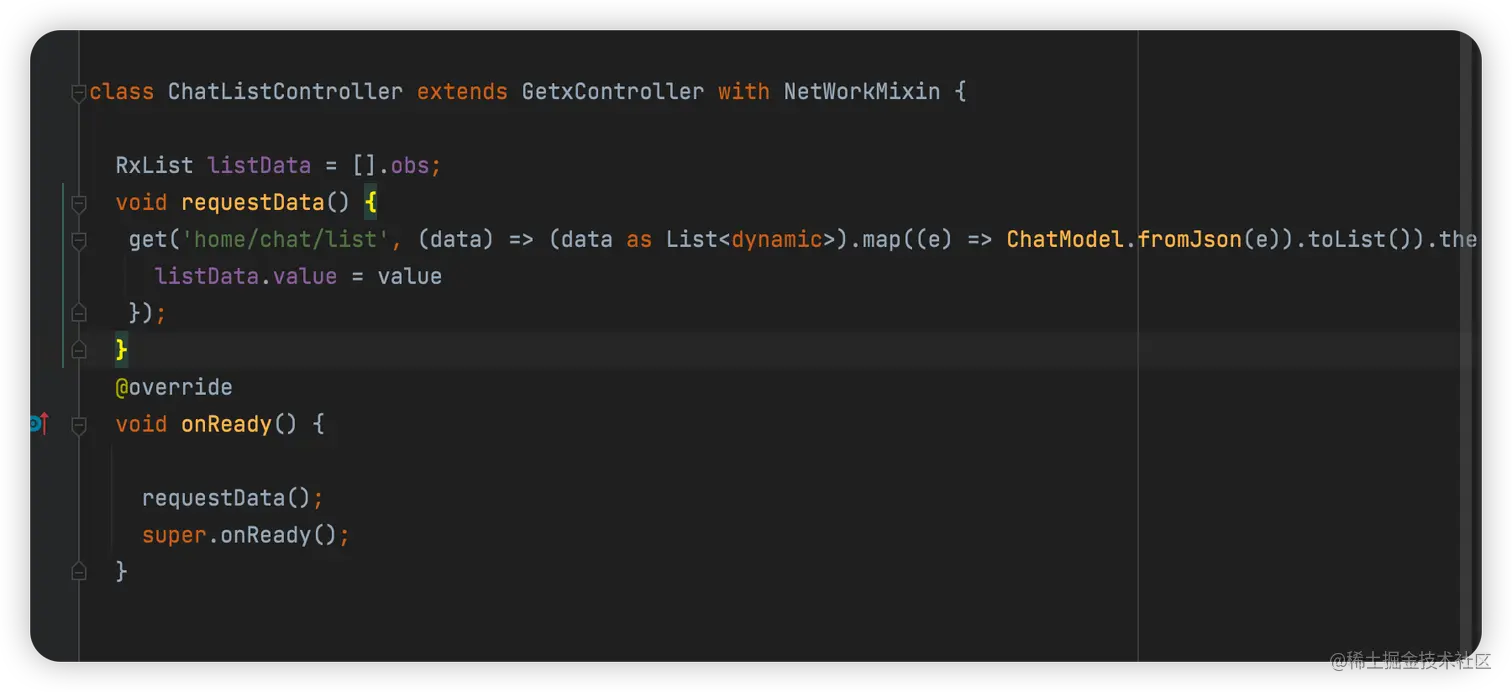Screen dimensions: 1512x692
Task: Click the yellow opening brace after requestData()
Action: (x=371, y=202)
